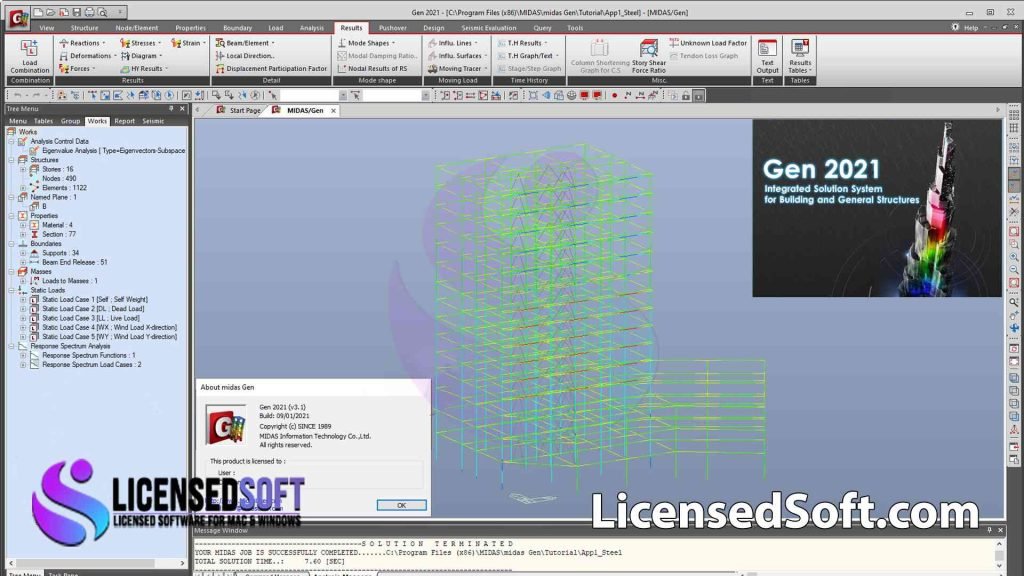The height and width of the screenshot is (576, 1024).
Task: Select Response Spectrum Load Cases : 2
Action: pyautogui.click(x=91, y=365)
